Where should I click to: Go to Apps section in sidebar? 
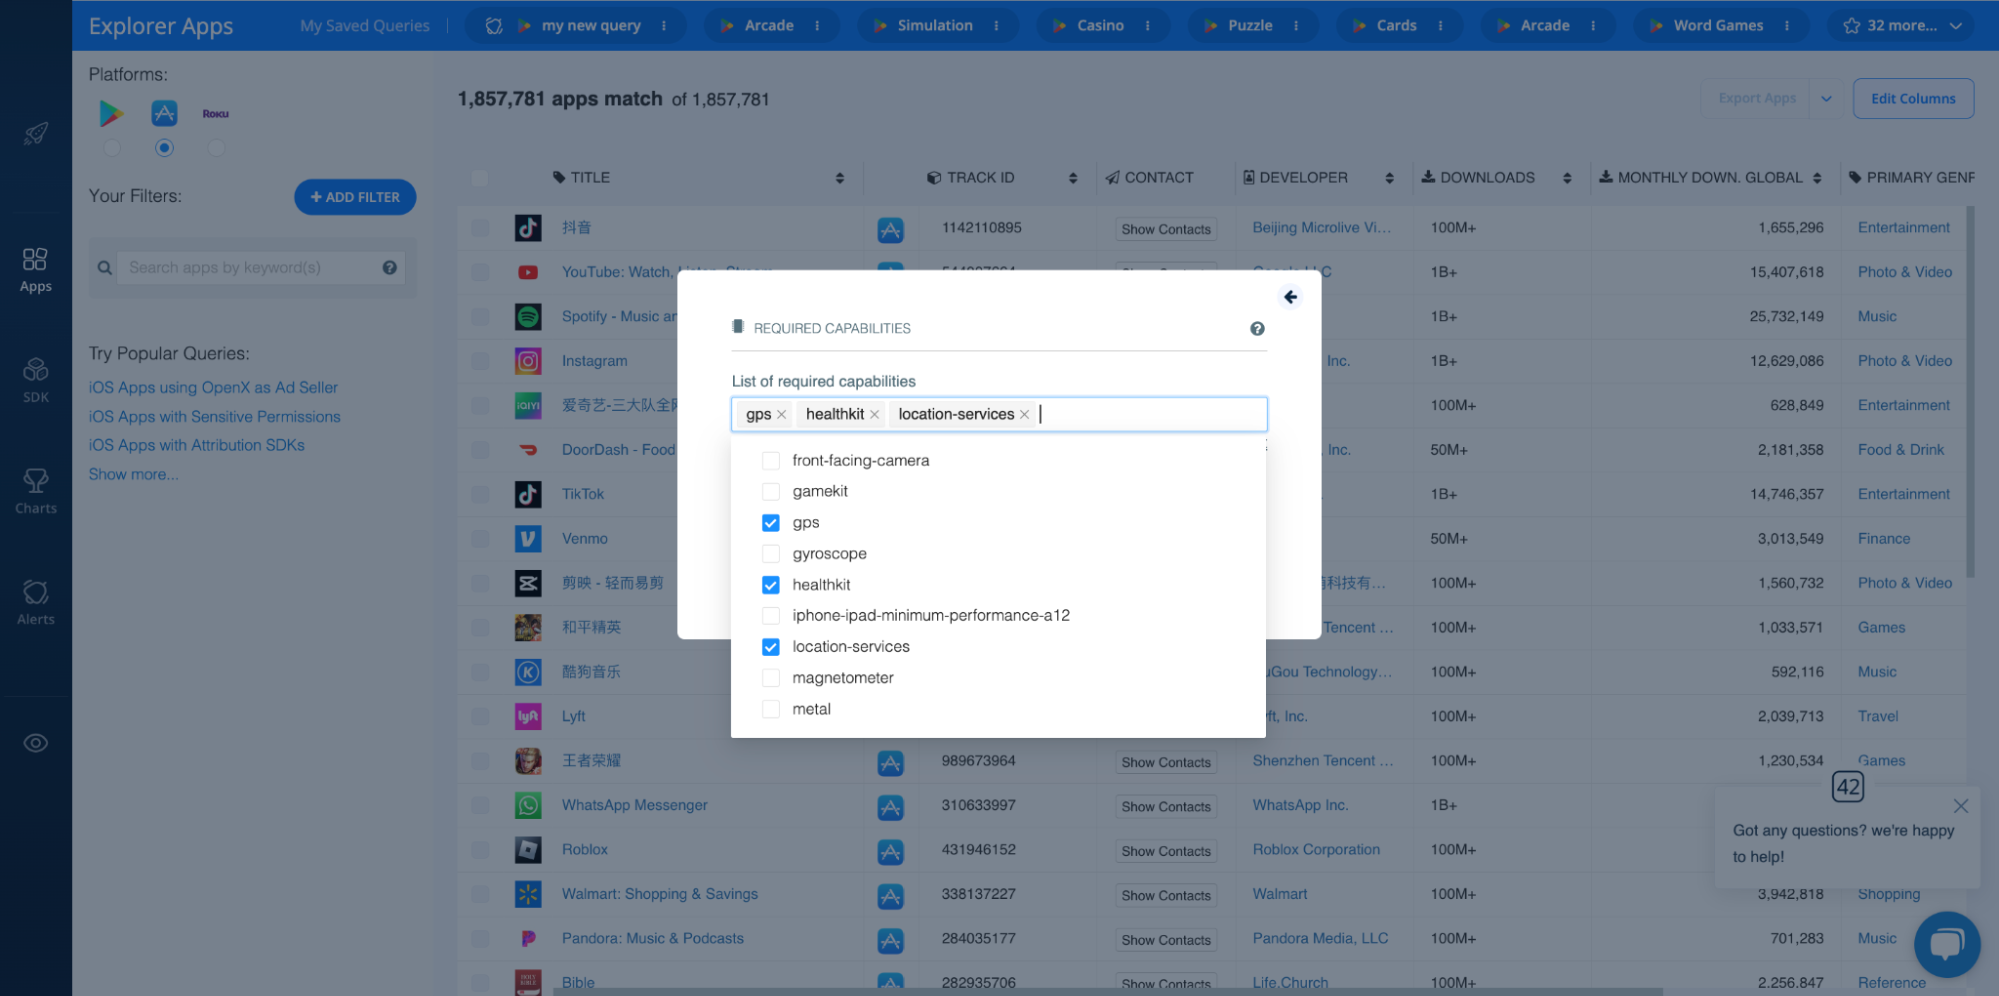click(x=36, y=270)
